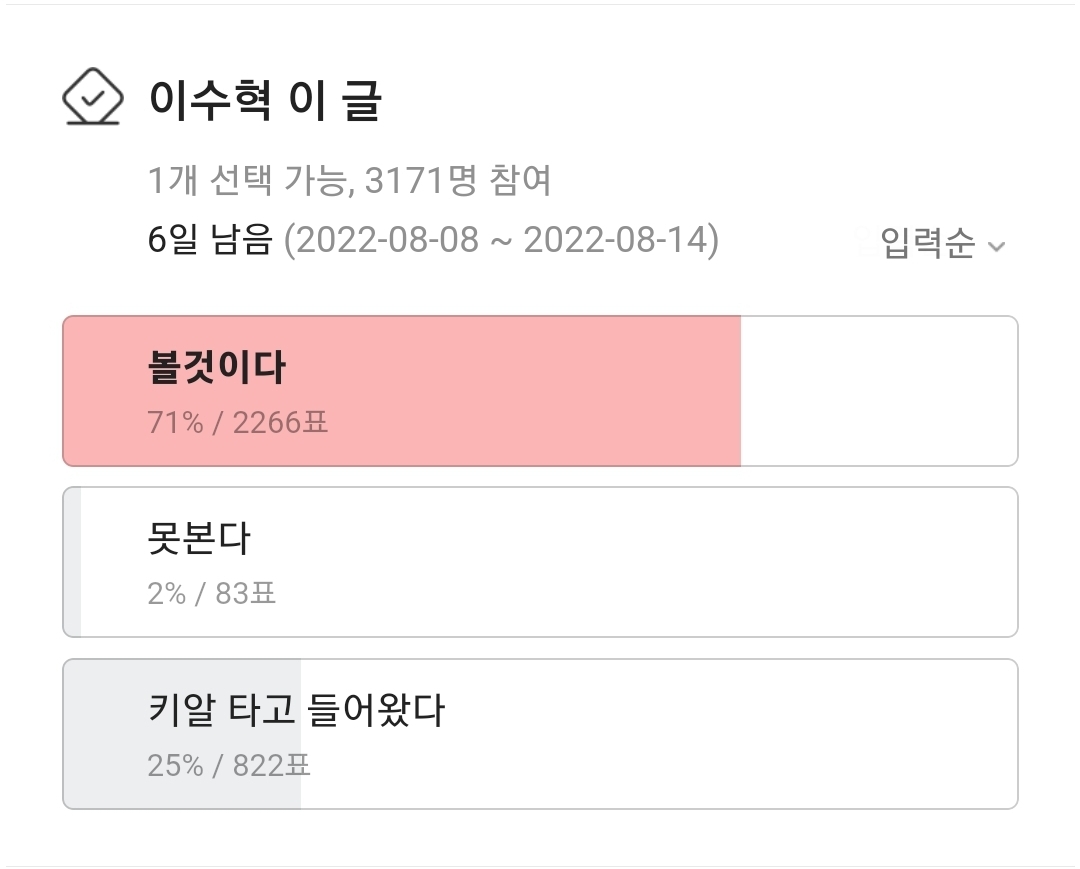Click the 2022-08-08 start date
Screen dimensions: 1080x869
tap(390, 239)
